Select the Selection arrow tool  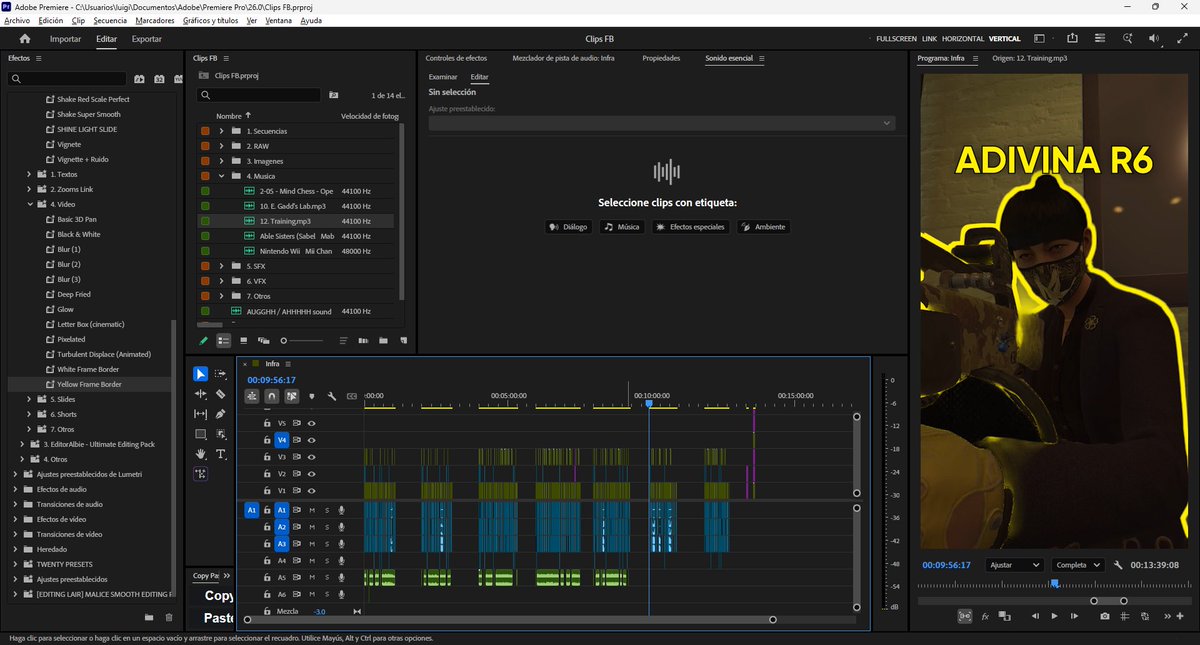click(201, 374)
